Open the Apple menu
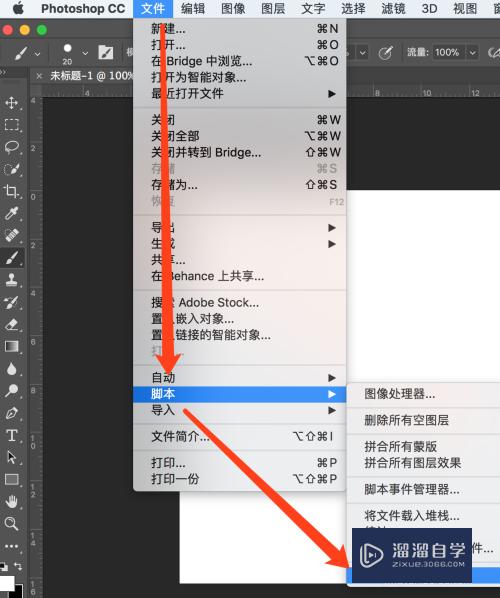Screen dimensions: 500x598 (x=18, y=8)
